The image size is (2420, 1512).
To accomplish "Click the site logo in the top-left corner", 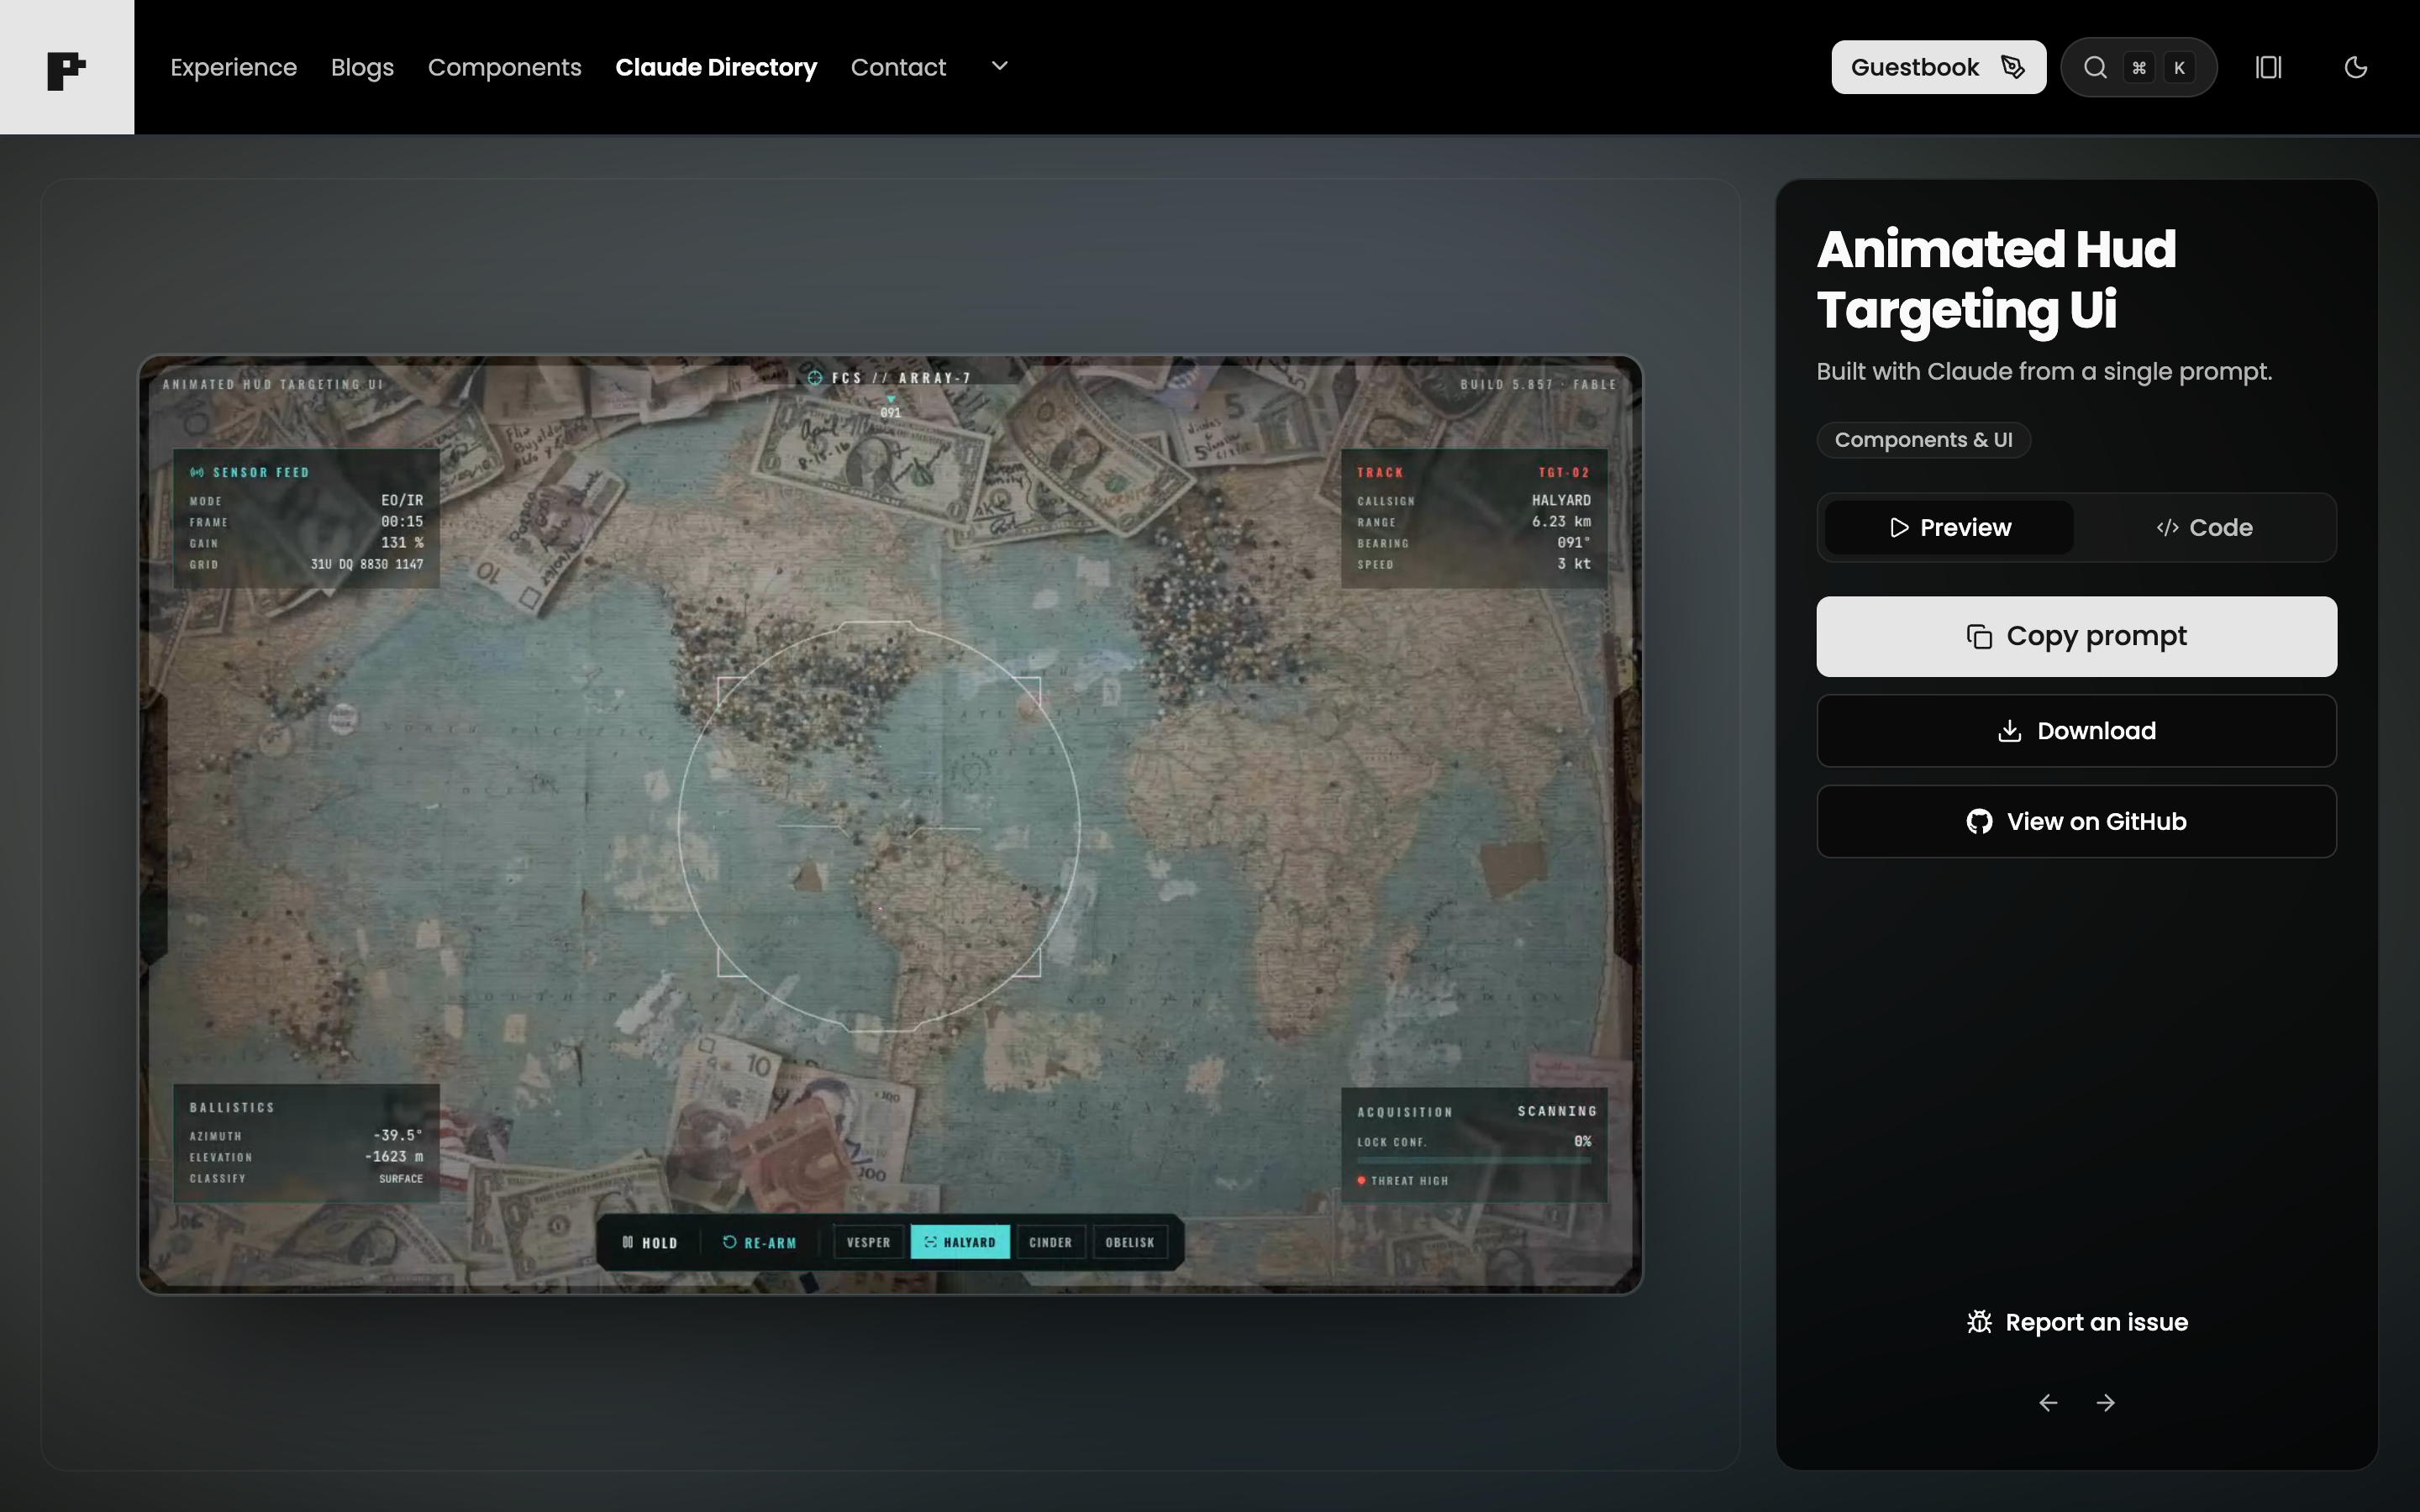I will click(x=66, y=67).
